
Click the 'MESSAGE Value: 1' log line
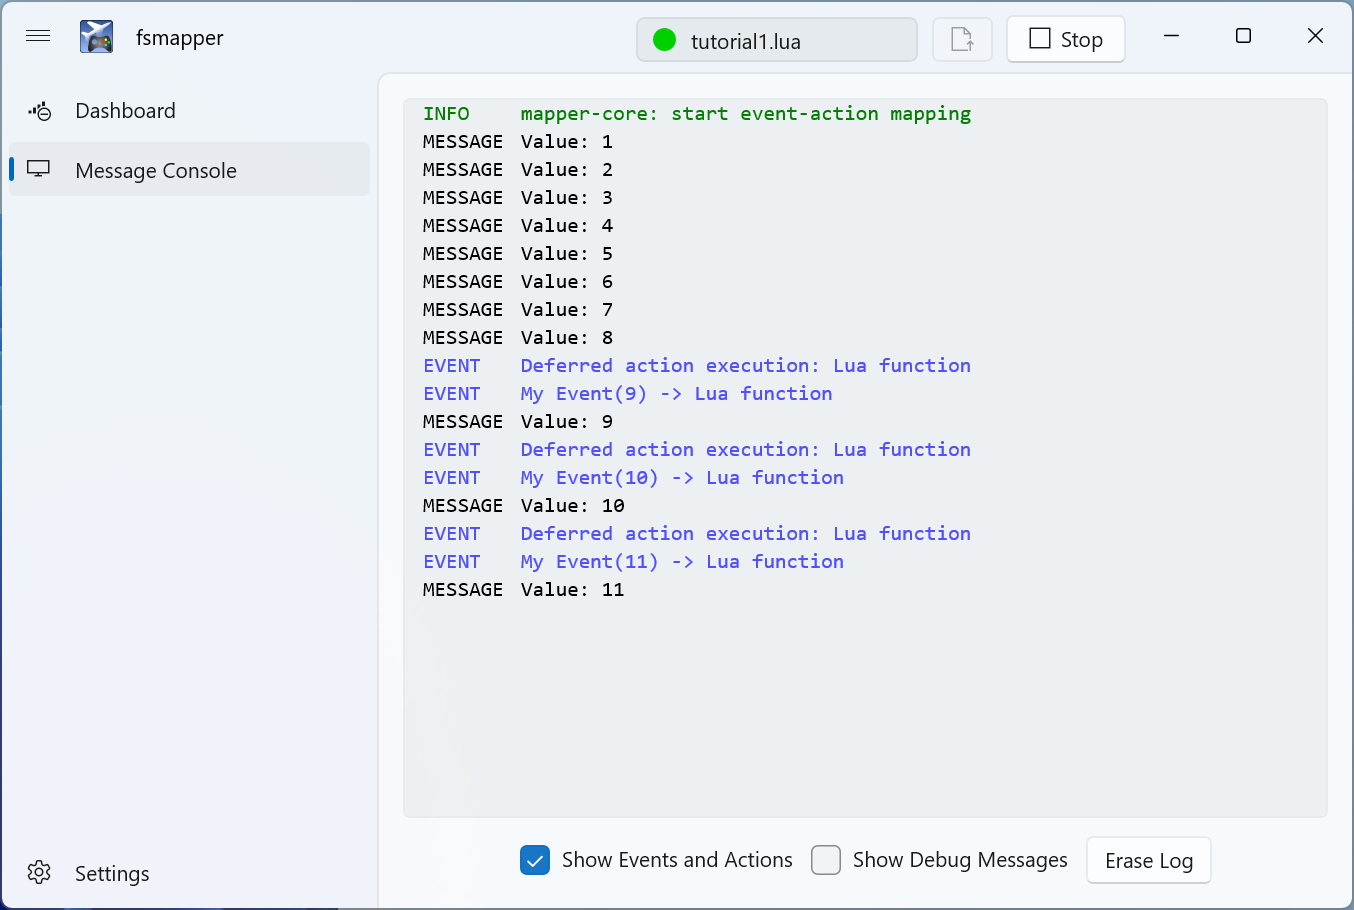tap(518, 142)
